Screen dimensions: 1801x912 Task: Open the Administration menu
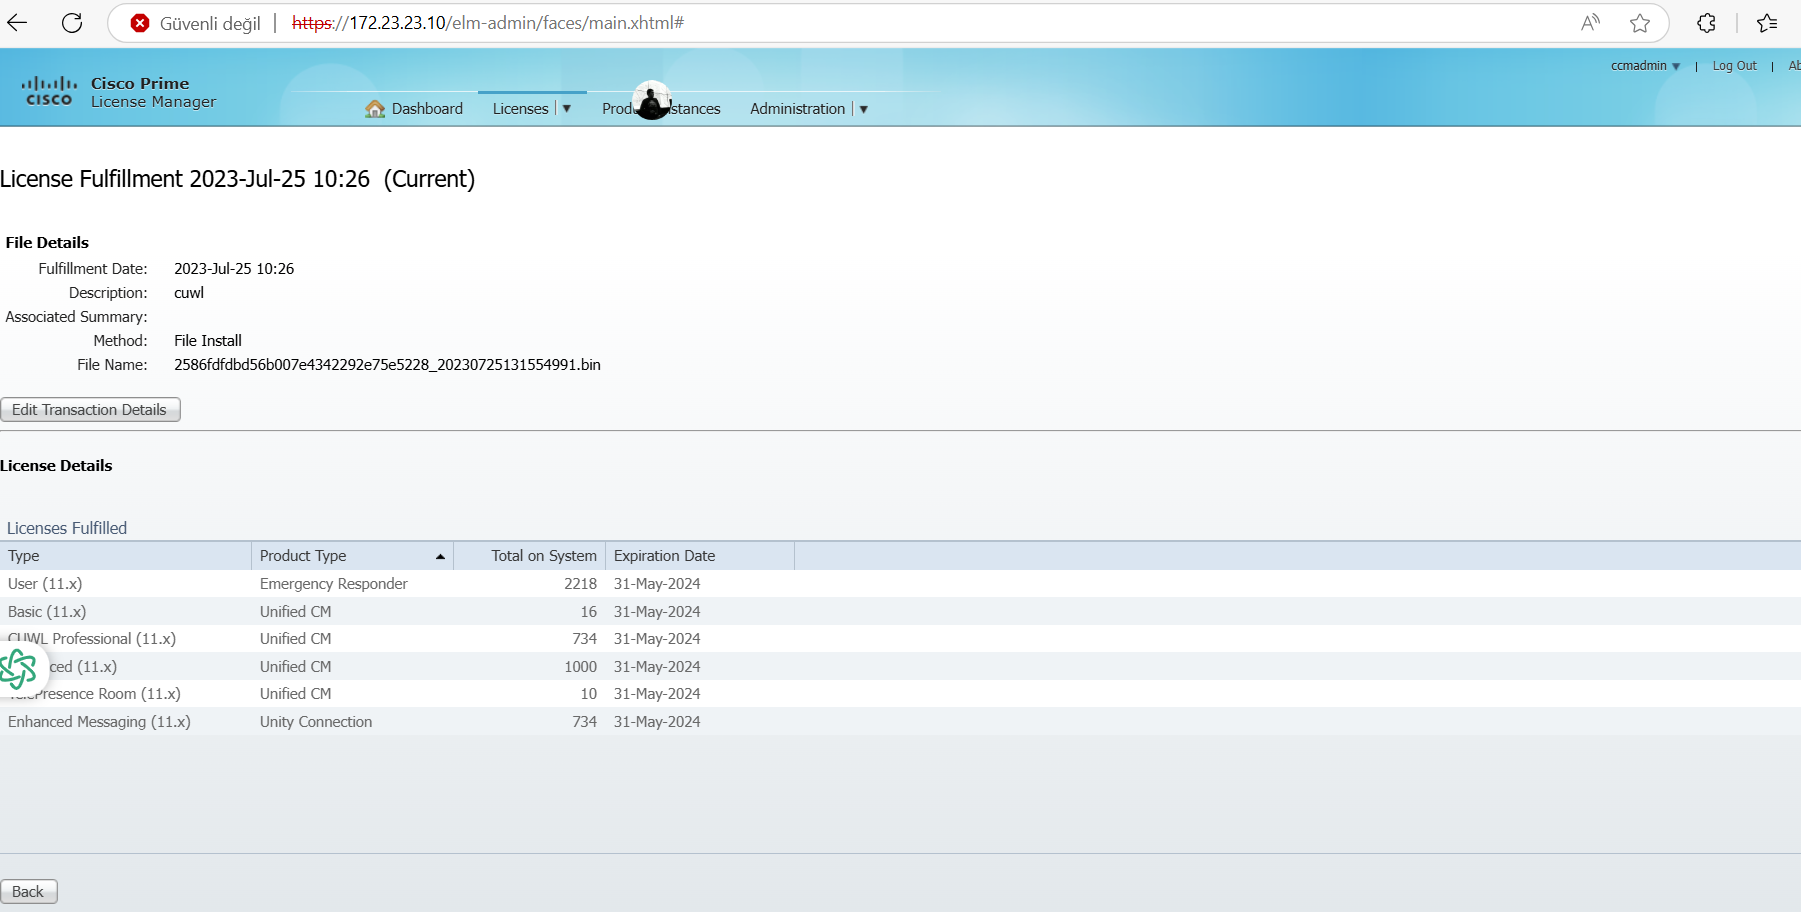pos(797,109)
